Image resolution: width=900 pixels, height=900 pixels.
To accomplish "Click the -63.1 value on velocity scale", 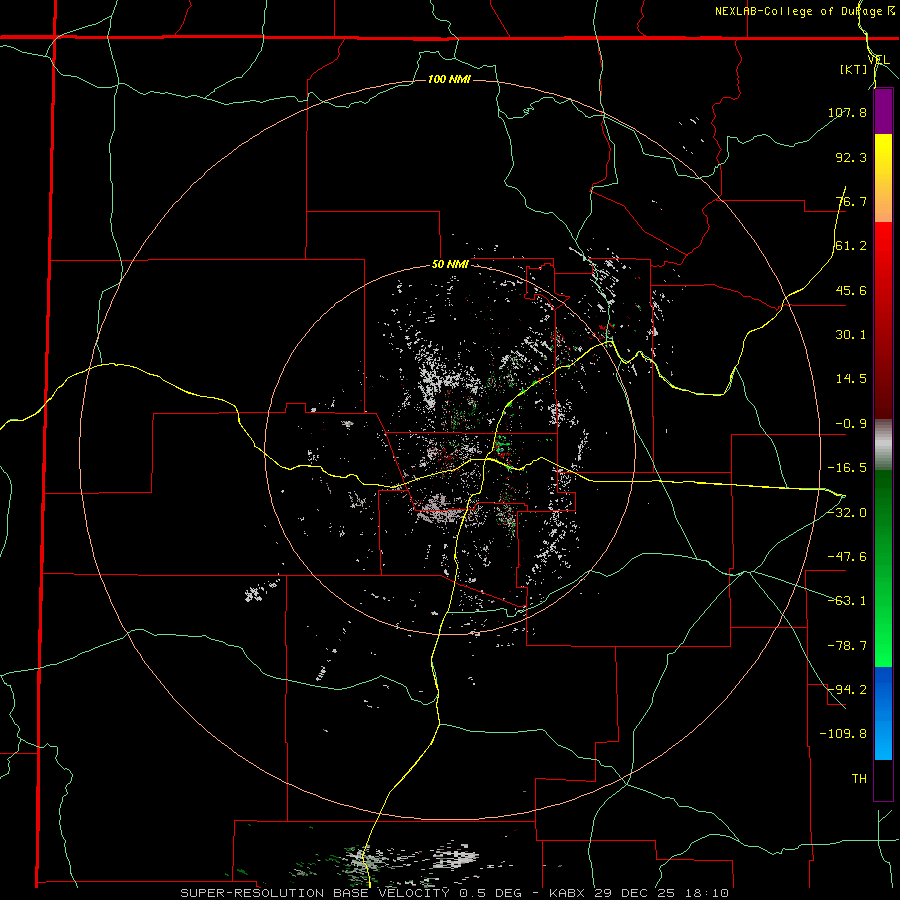I will [847, 601].
